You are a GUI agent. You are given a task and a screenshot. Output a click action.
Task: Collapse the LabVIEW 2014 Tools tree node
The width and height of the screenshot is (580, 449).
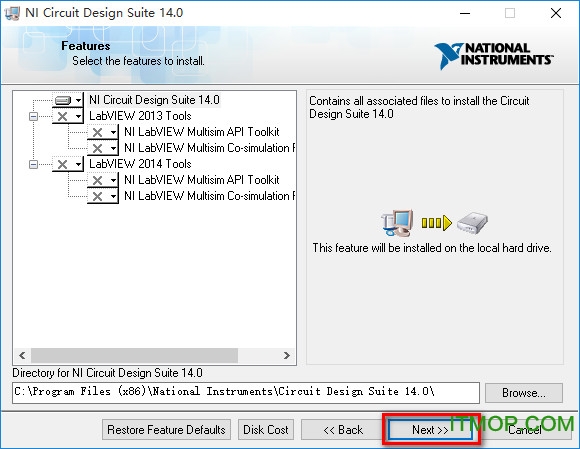tap(33, 164)
